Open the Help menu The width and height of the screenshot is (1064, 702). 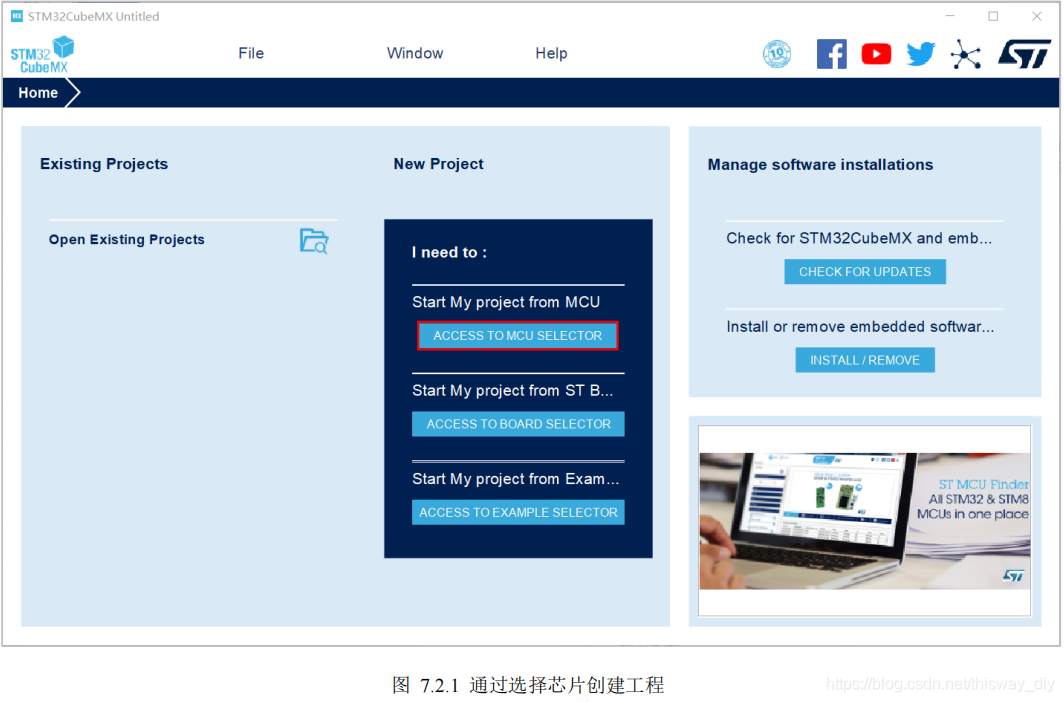[x=551, y=54]
